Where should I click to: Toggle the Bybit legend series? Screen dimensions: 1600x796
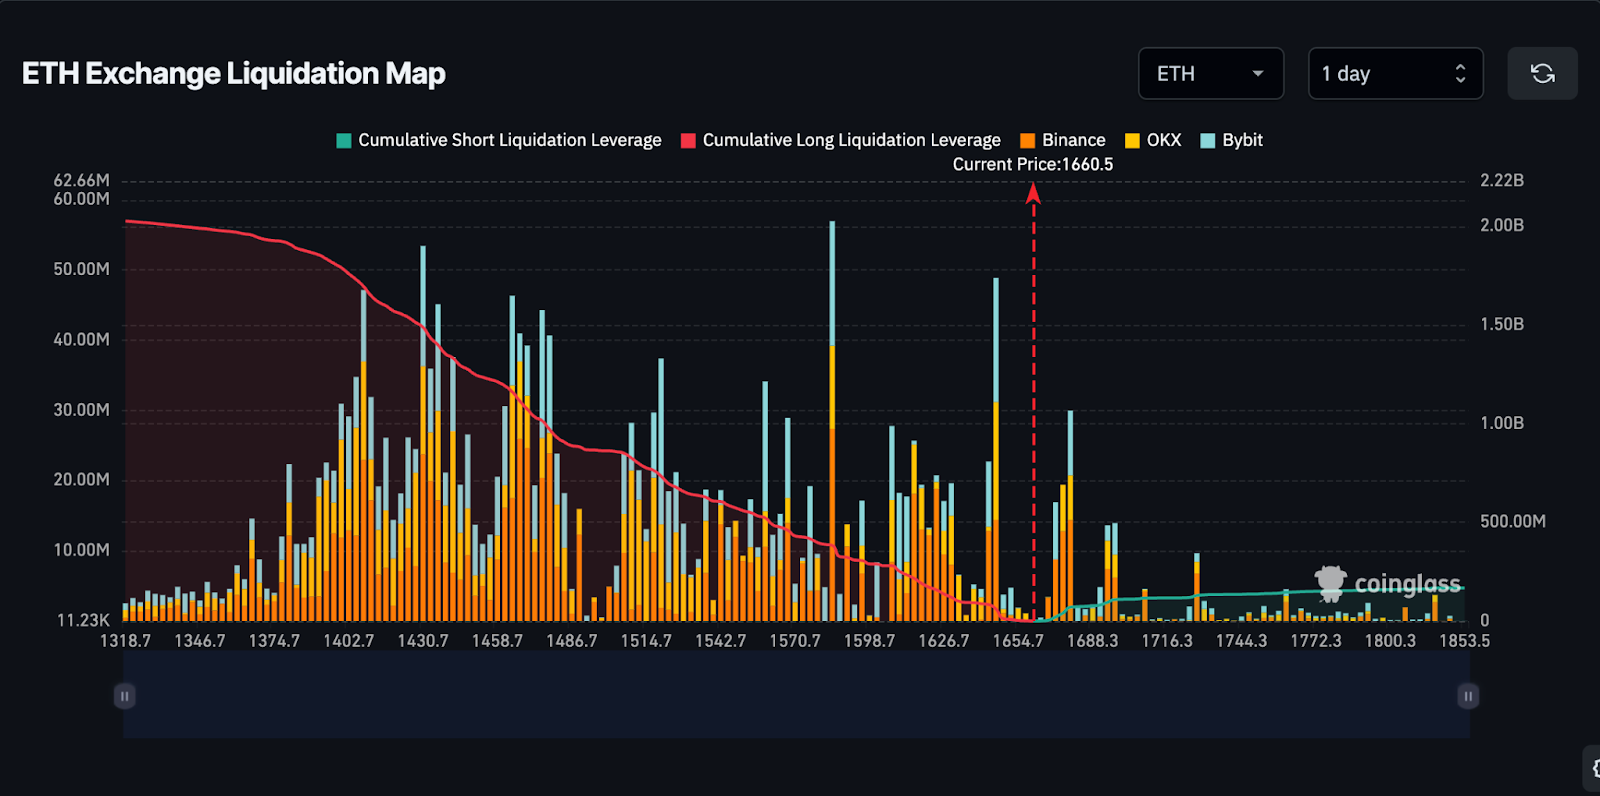tap(1232, 140)
